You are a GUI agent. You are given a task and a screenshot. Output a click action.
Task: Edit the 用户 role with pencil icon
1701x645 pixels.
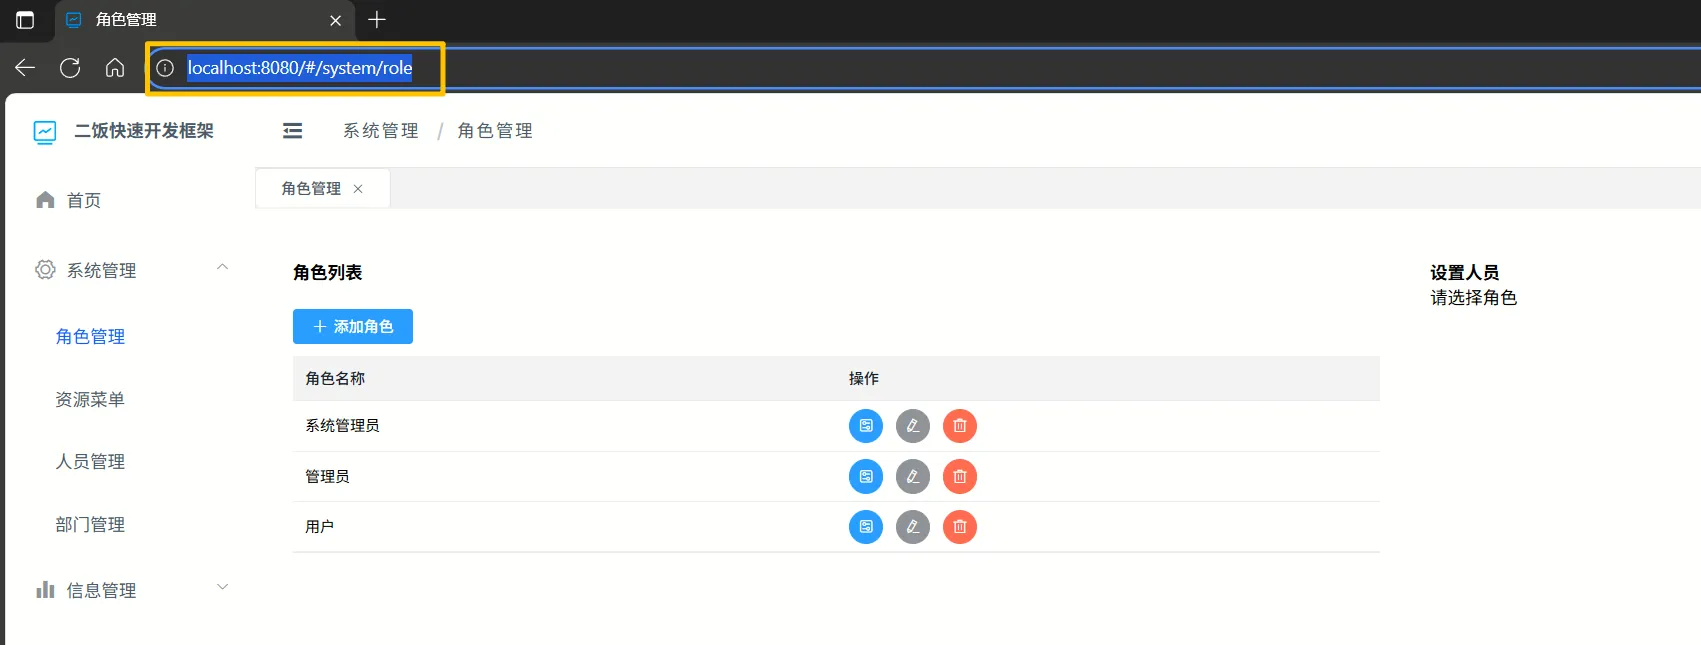point(912,527)
